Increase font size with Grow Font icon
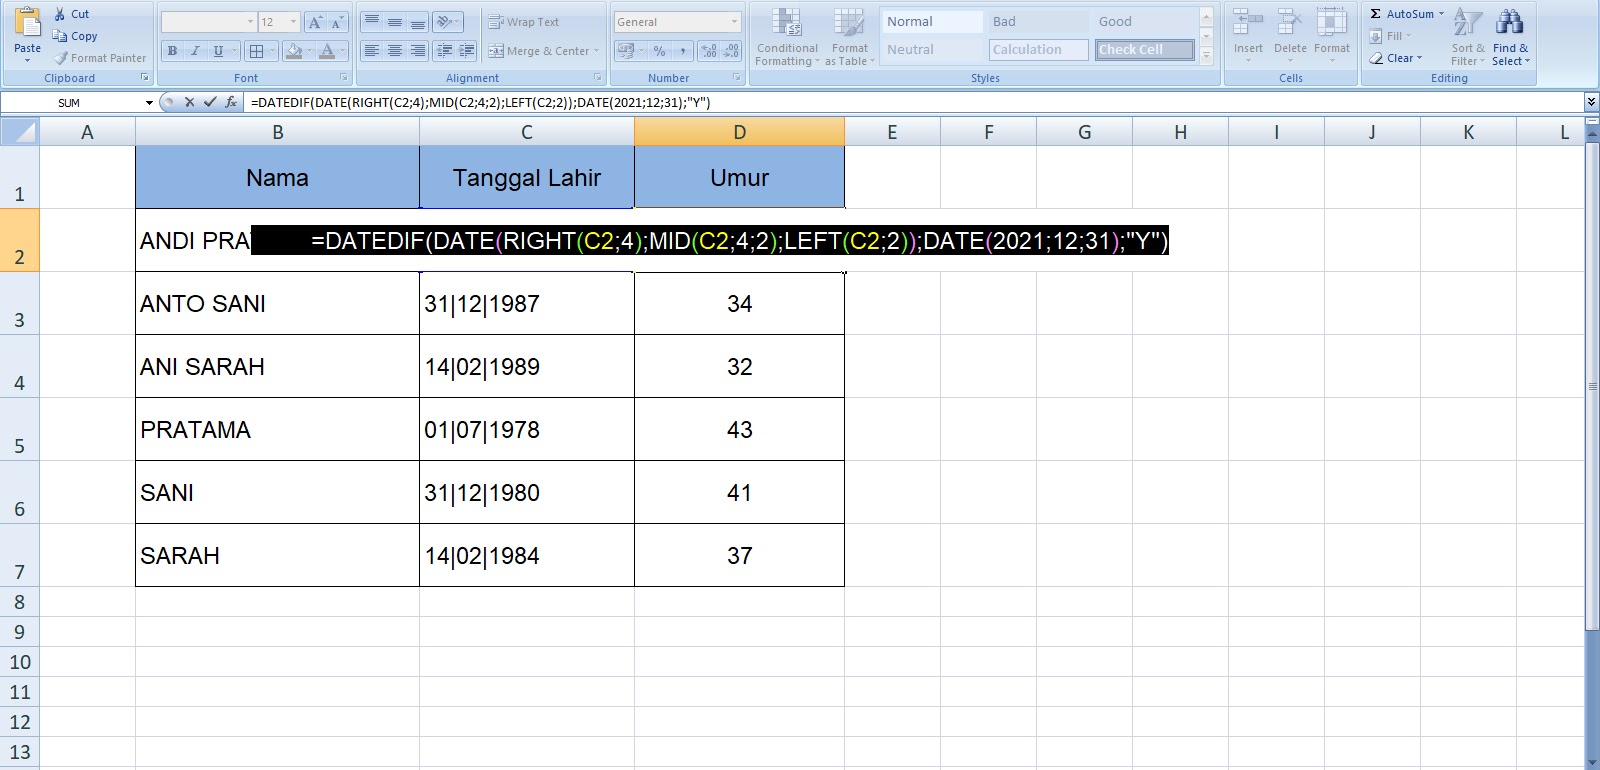1600x770 pixels. pos(315,22)
